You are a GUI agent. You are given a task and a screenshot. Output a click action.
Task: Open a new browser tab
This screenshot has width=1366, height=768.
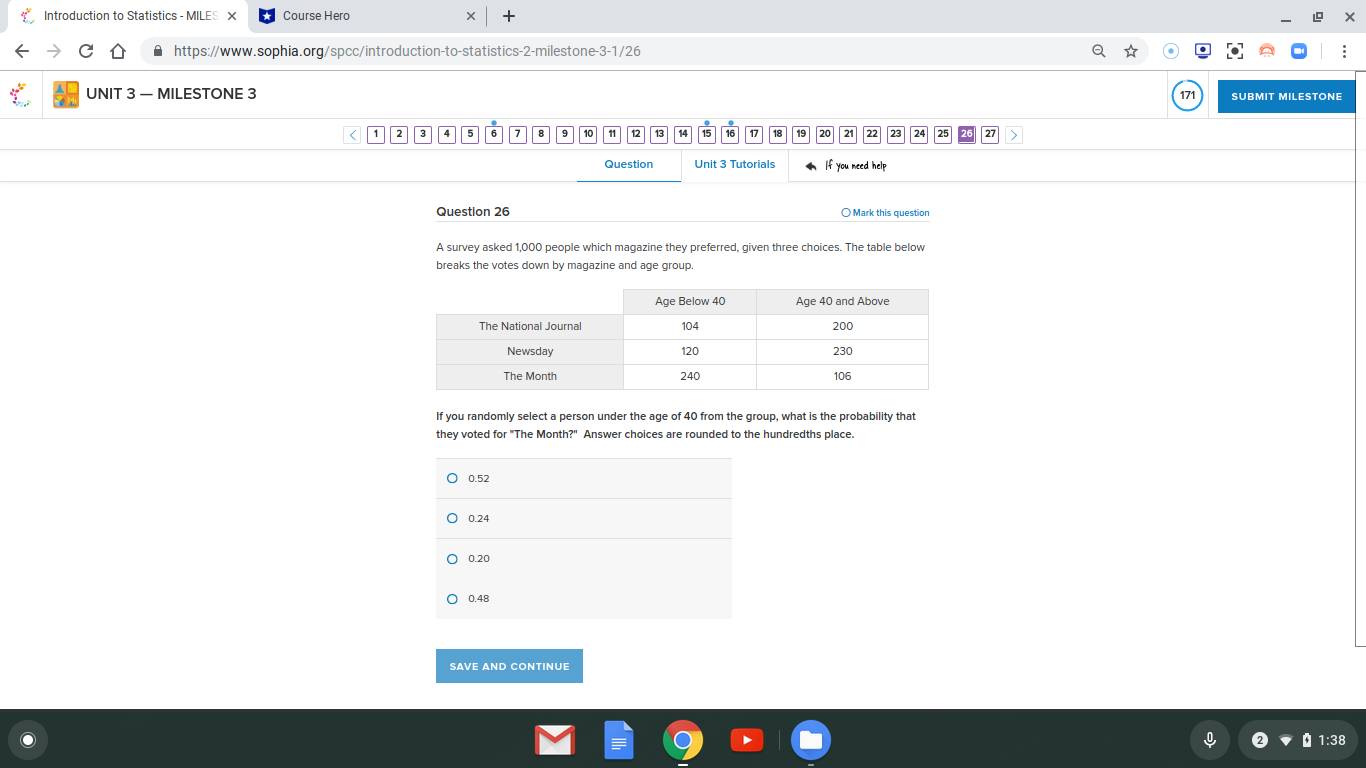(x=509, y=16)
